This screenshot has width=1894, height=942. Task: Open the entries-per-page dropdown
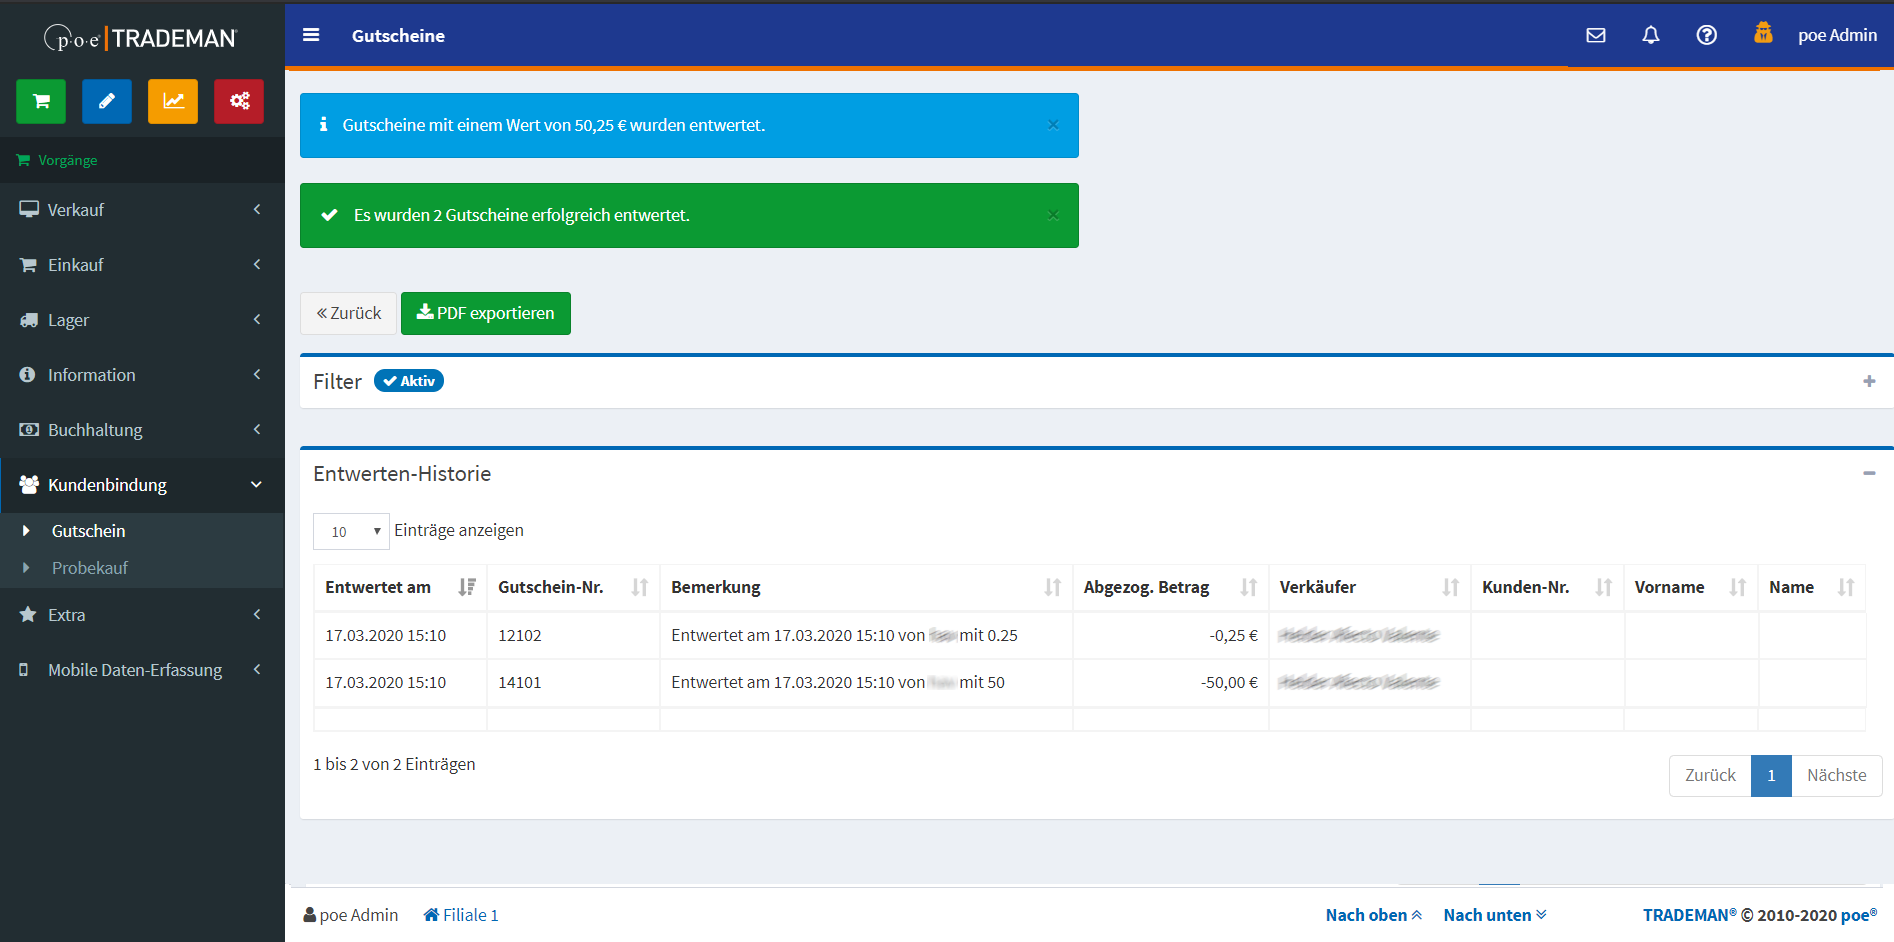coord(351,531)
